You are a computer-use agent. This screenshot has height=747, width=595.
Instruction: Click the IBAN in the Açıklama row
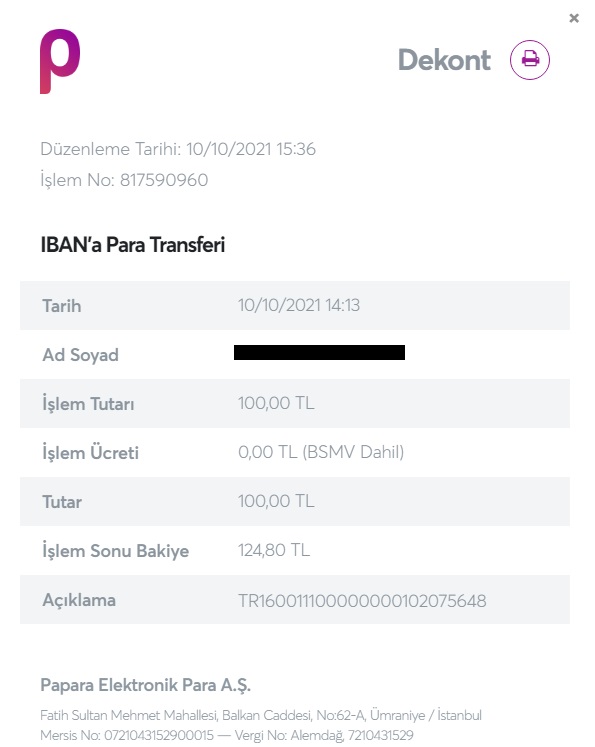pos(362,600)
